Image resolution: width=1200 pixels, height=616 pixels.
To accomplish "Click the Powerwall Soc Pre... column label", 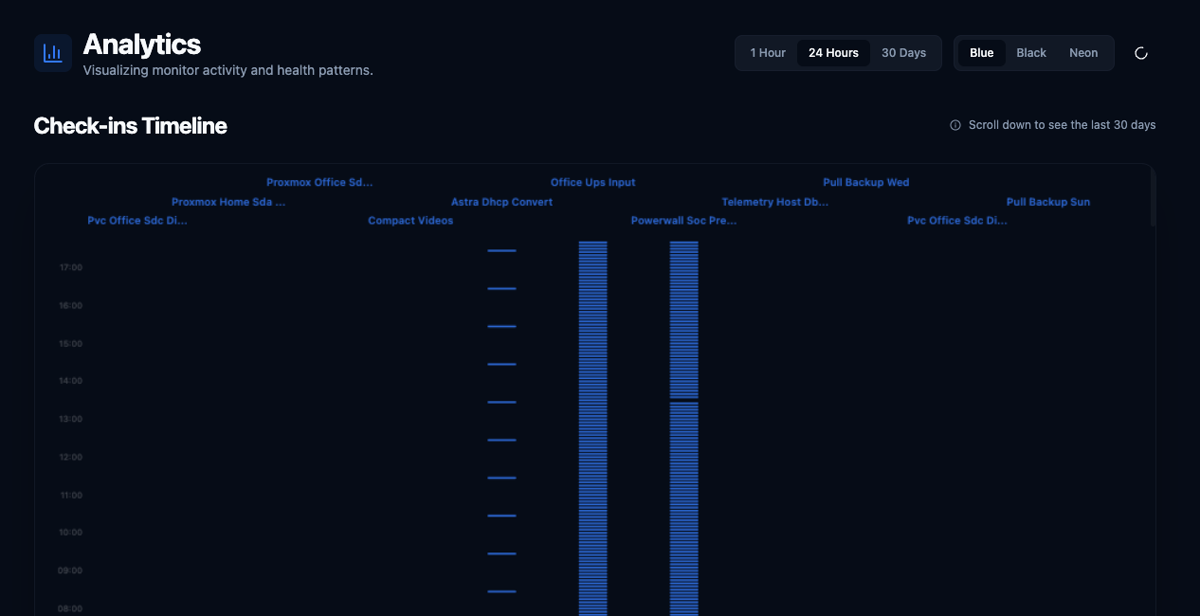I will pos(684,221).
